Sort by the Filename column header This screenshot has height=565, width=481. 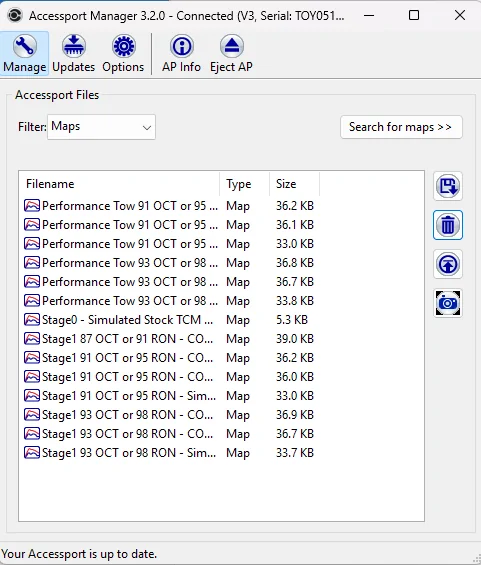pyautogui.click(x=119, y=184)
